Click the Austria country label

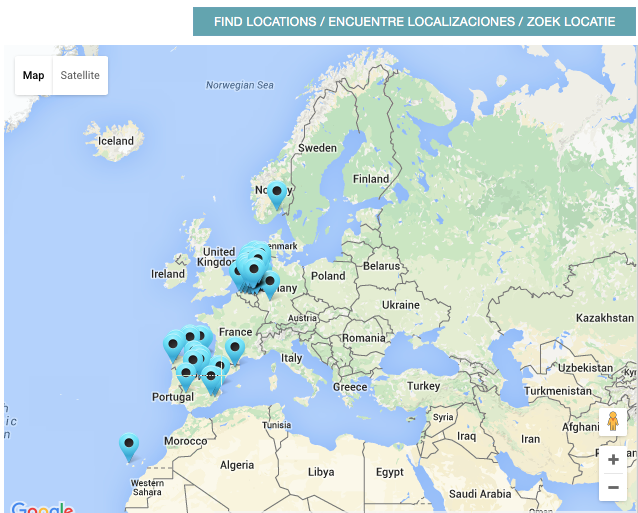click(x=302, y=318)
